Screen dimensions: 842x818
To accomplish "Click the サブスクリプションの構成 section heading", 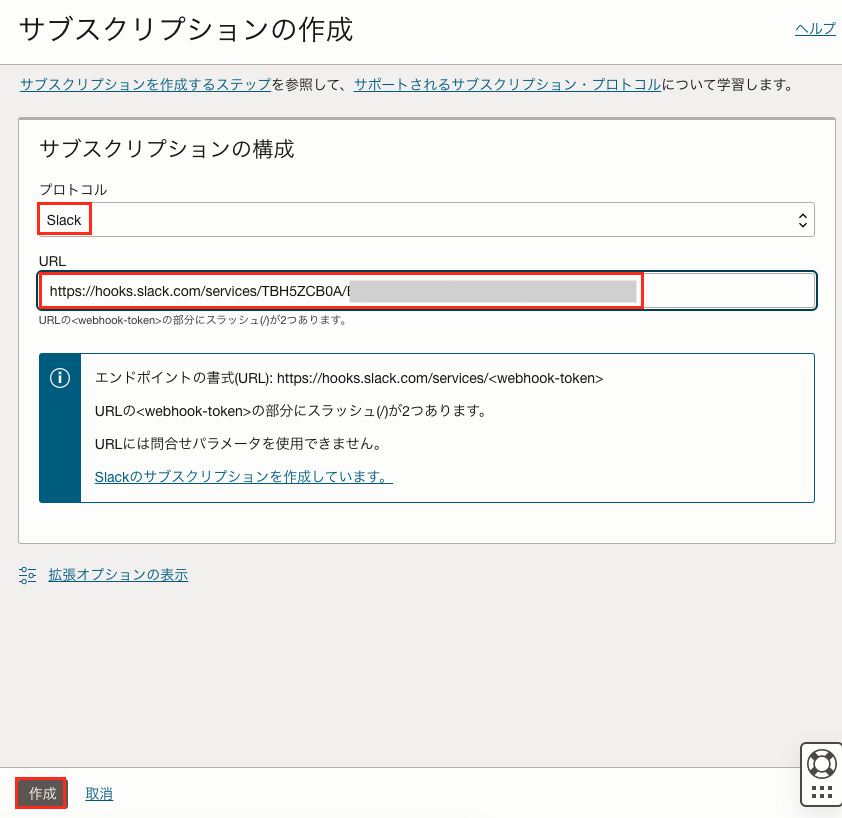I will [x=166, y=150].
